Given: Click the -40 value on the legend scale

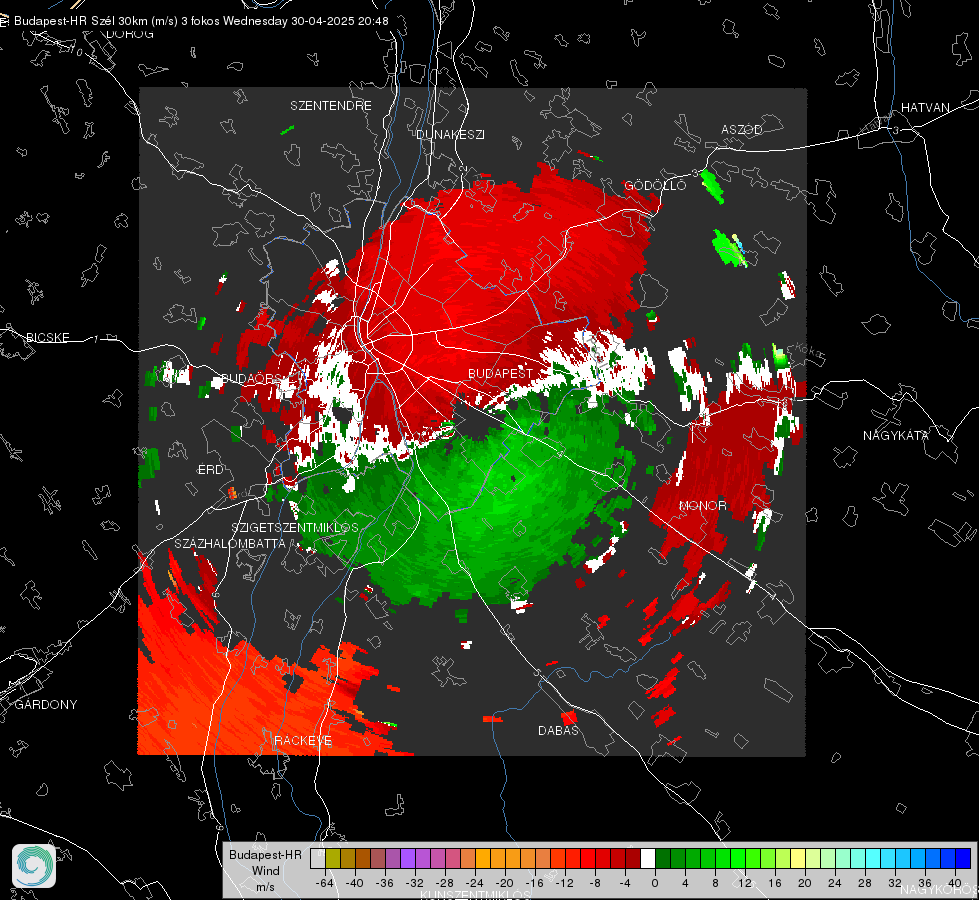Looking at the screenshot, I should 355,883.
